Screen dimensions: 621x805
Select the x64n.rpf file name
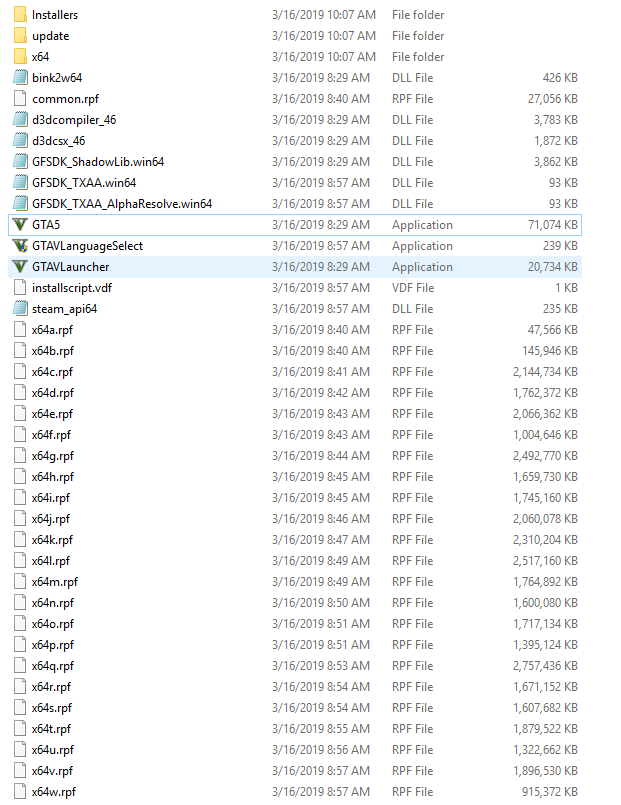click(53, 603)
